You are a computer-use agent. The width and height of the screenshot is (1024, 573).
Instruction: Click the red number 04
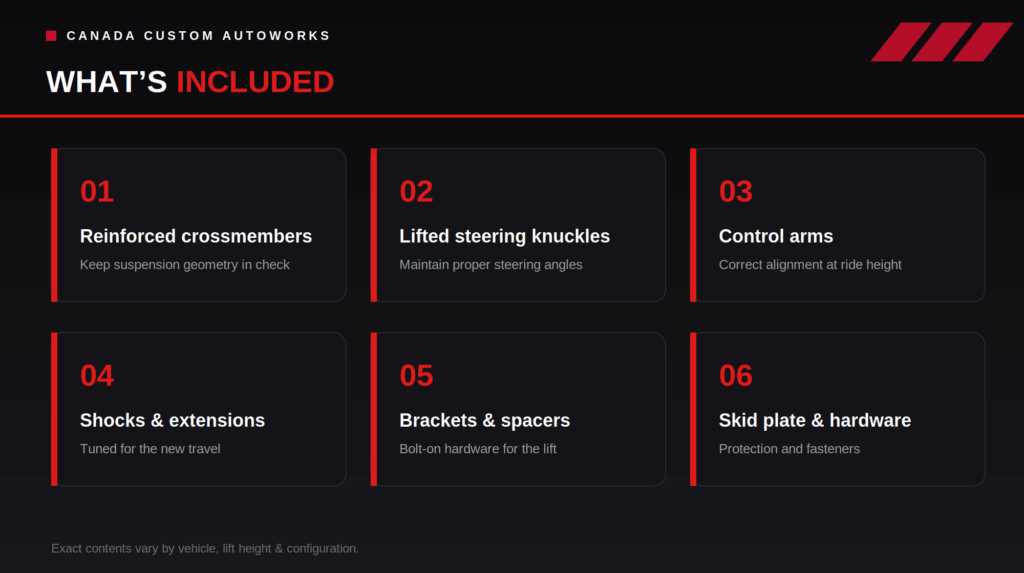97,376
